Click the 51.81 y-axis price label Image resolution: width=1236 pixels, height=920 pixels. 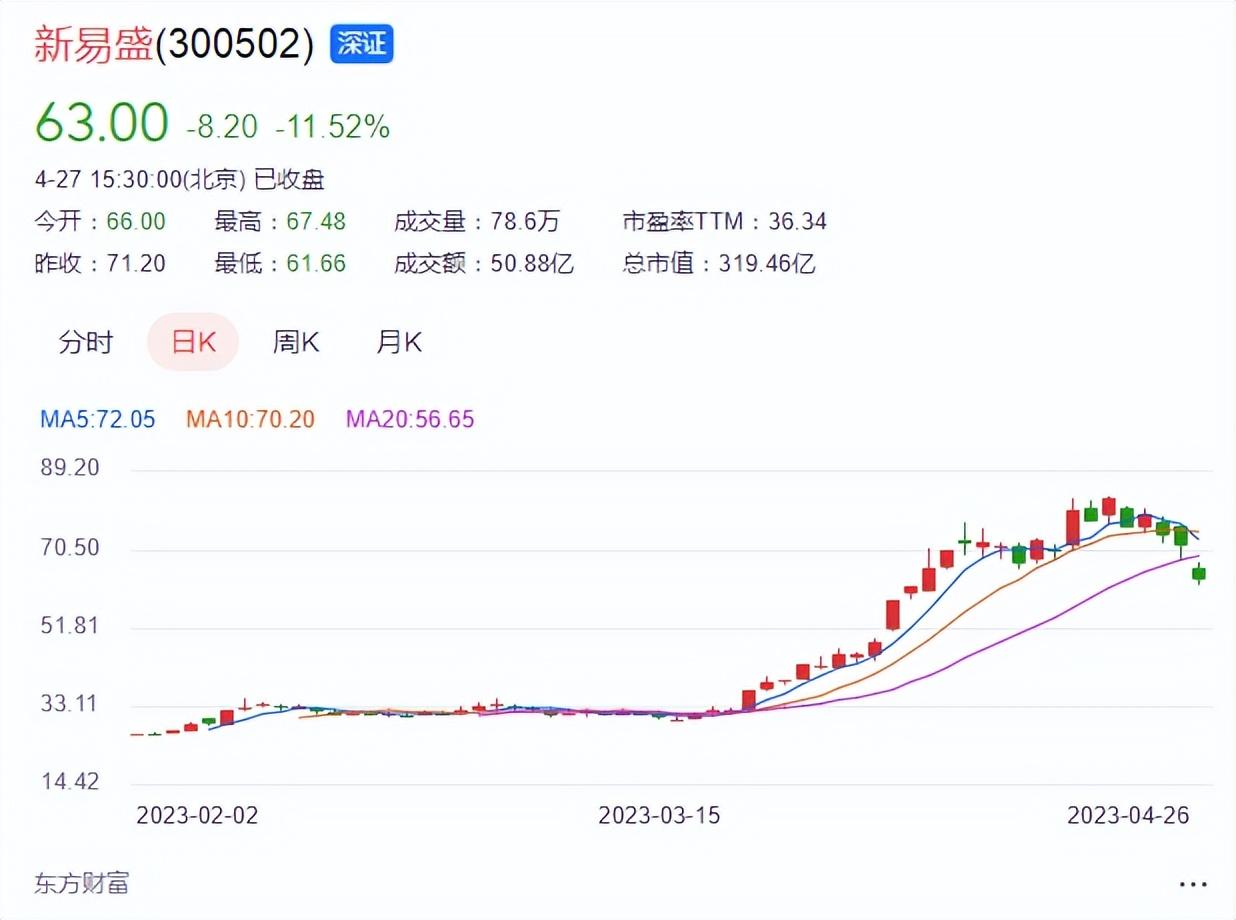tap(70, 625)
